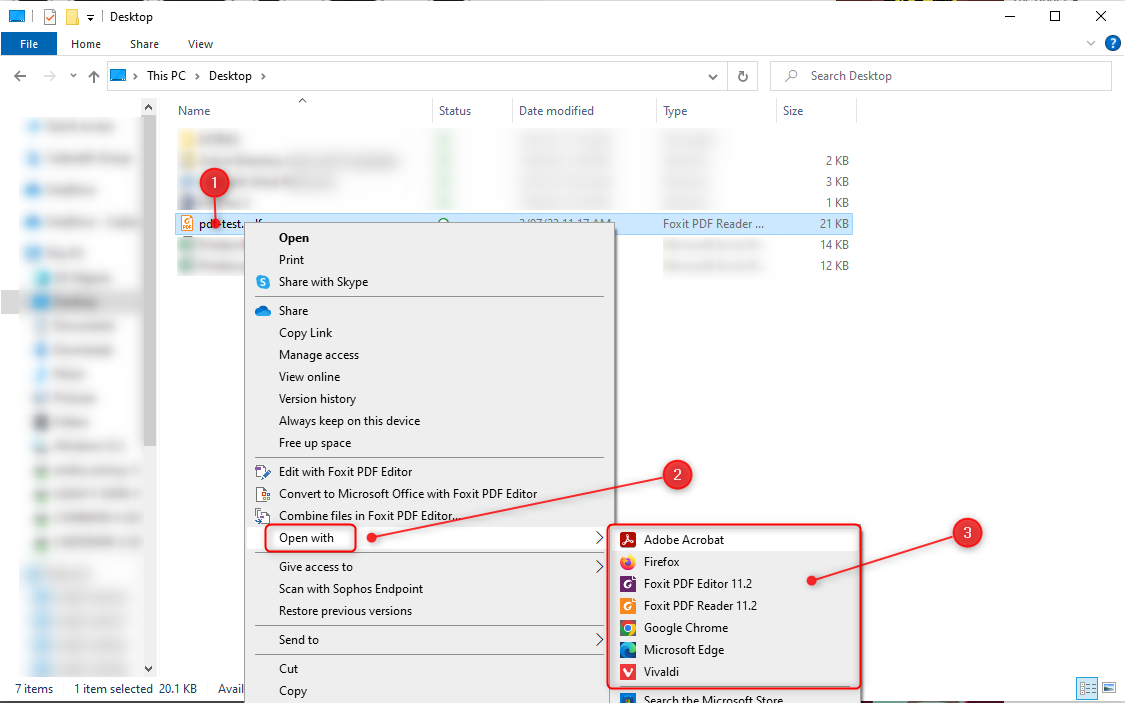
Task: Click the Convert to Microsoft Office icon
Action: (x=263, y=494)
